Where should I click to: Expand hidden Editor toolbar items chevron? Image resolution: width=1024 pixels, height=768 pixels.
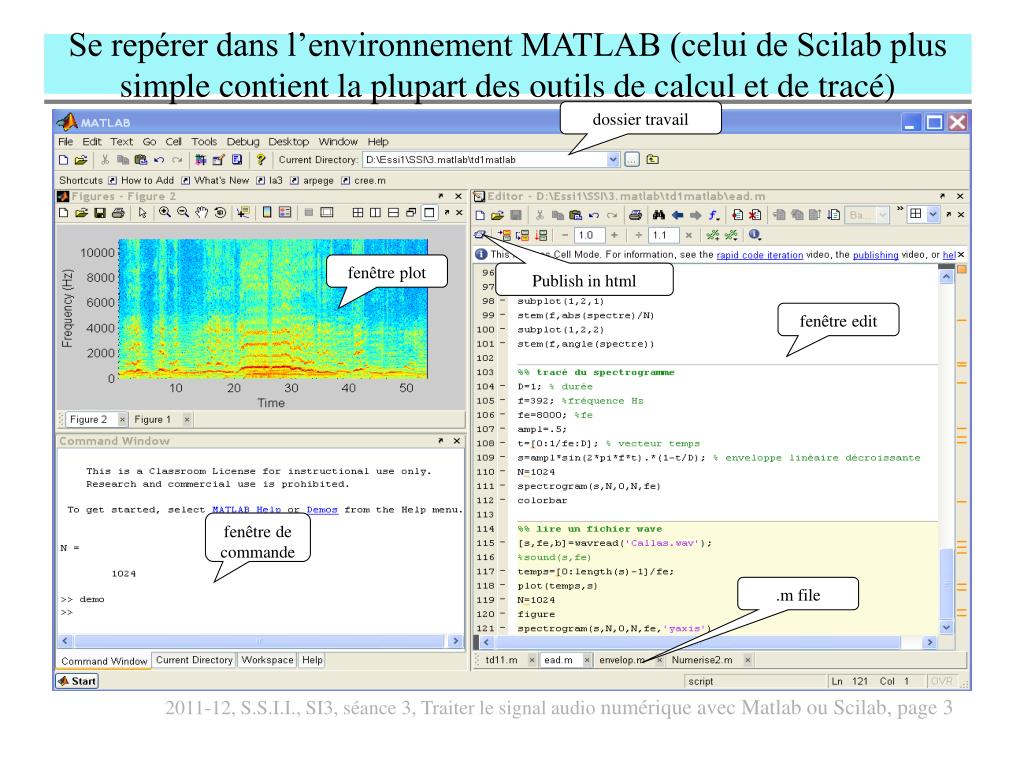[900, 208]
